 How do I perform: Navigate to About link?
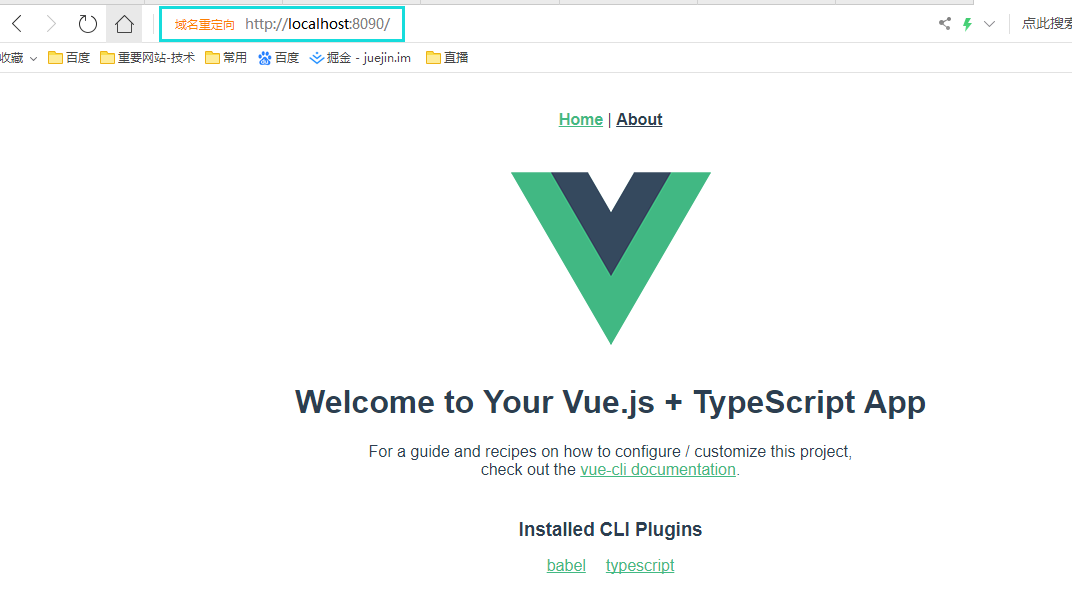pyautogui.click(x=639, y=120)
